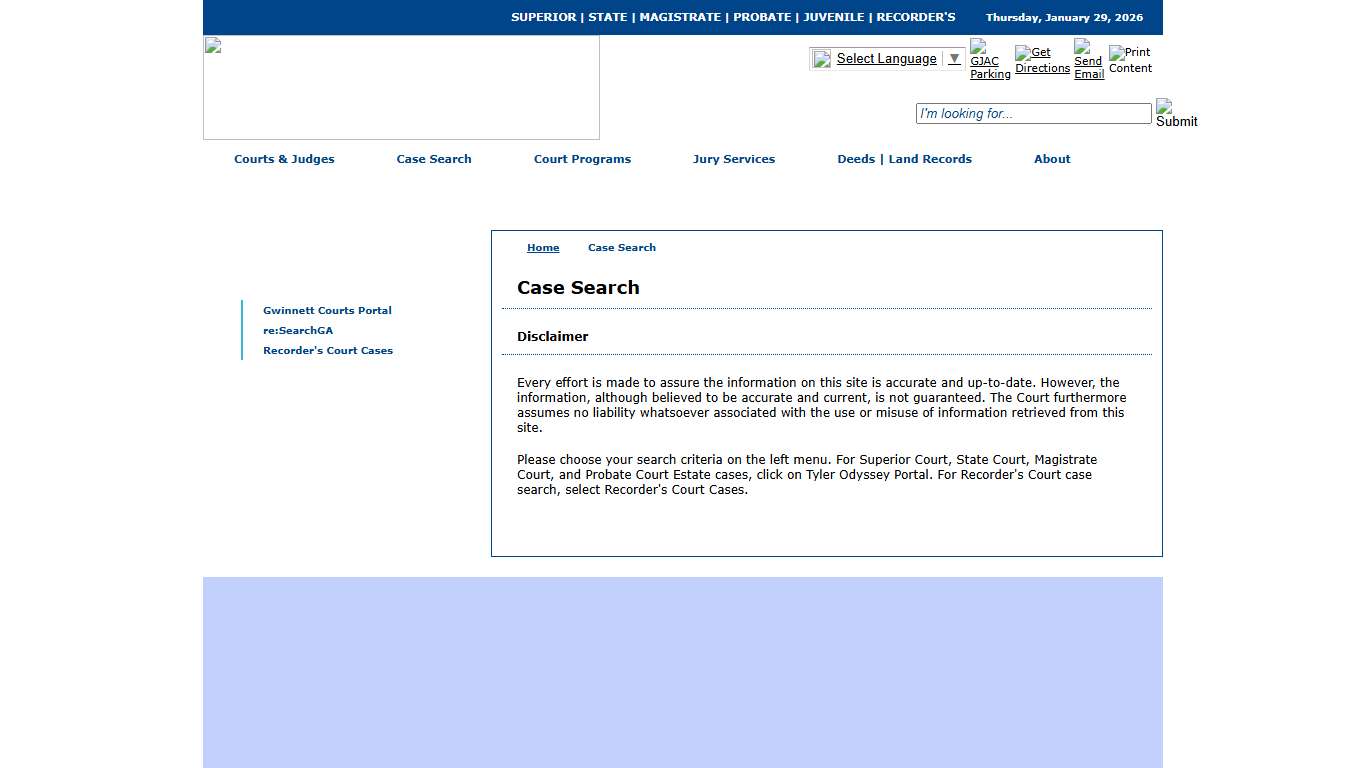Select the Print Content icon

[x=1130, y=58]
